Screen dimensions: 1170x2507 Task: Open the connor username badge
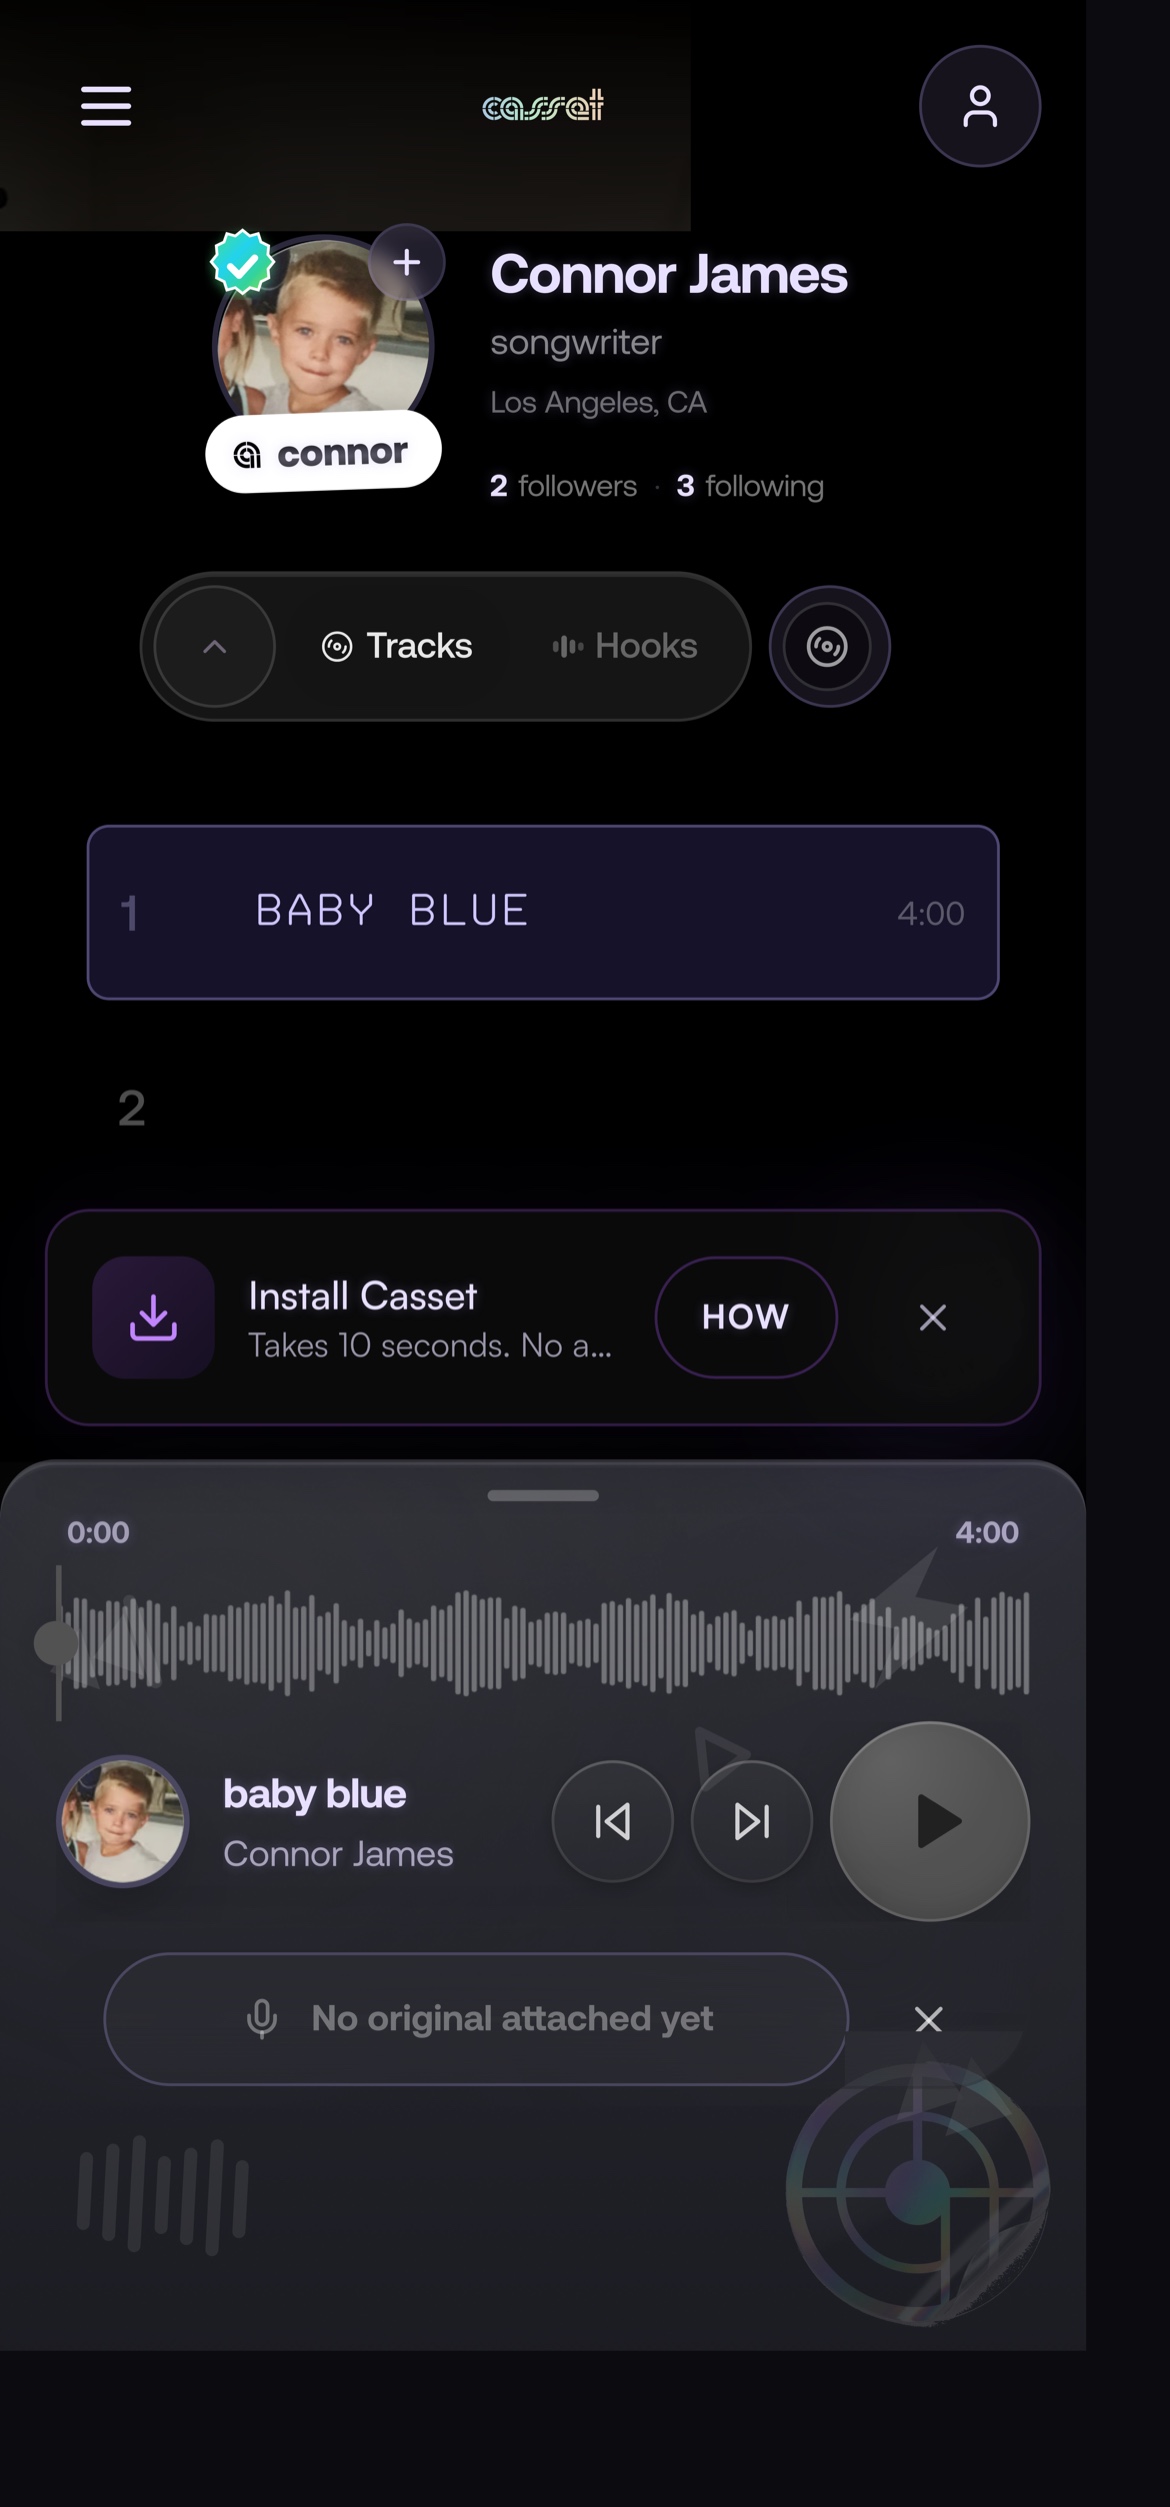(323, 453)
